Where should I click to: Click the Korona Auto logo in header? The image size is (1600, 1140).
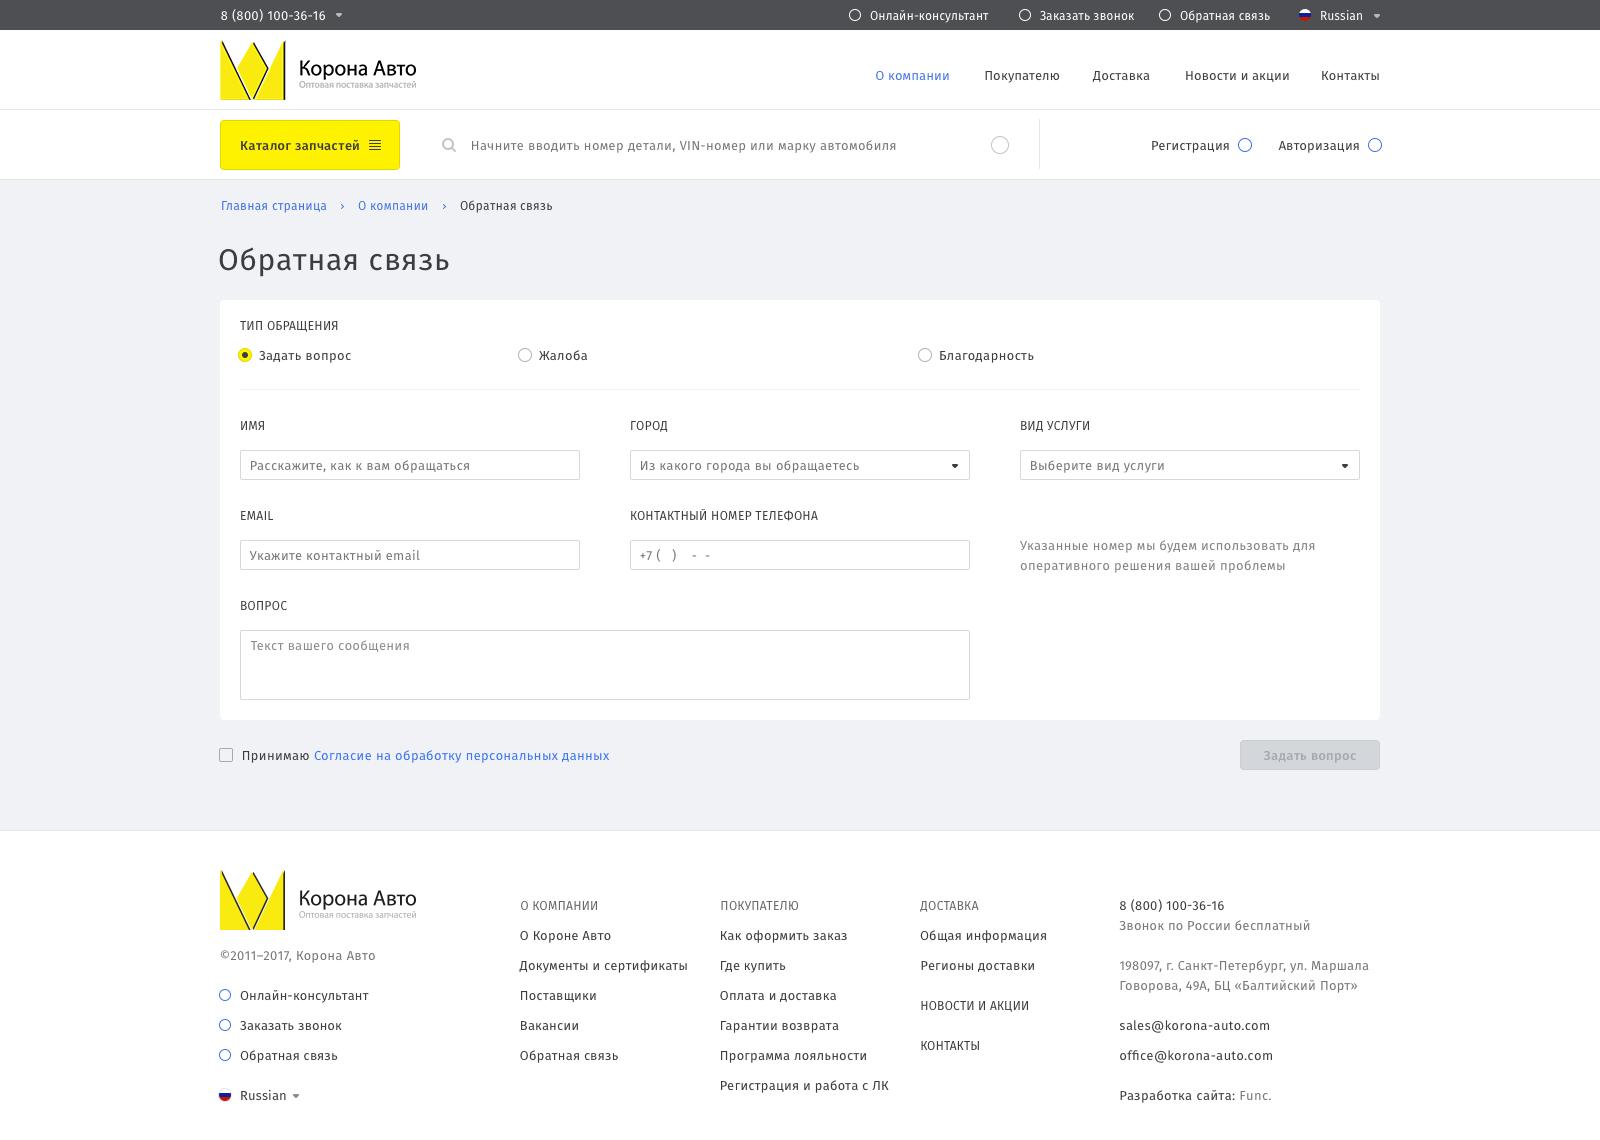click(x=318, y=70)
